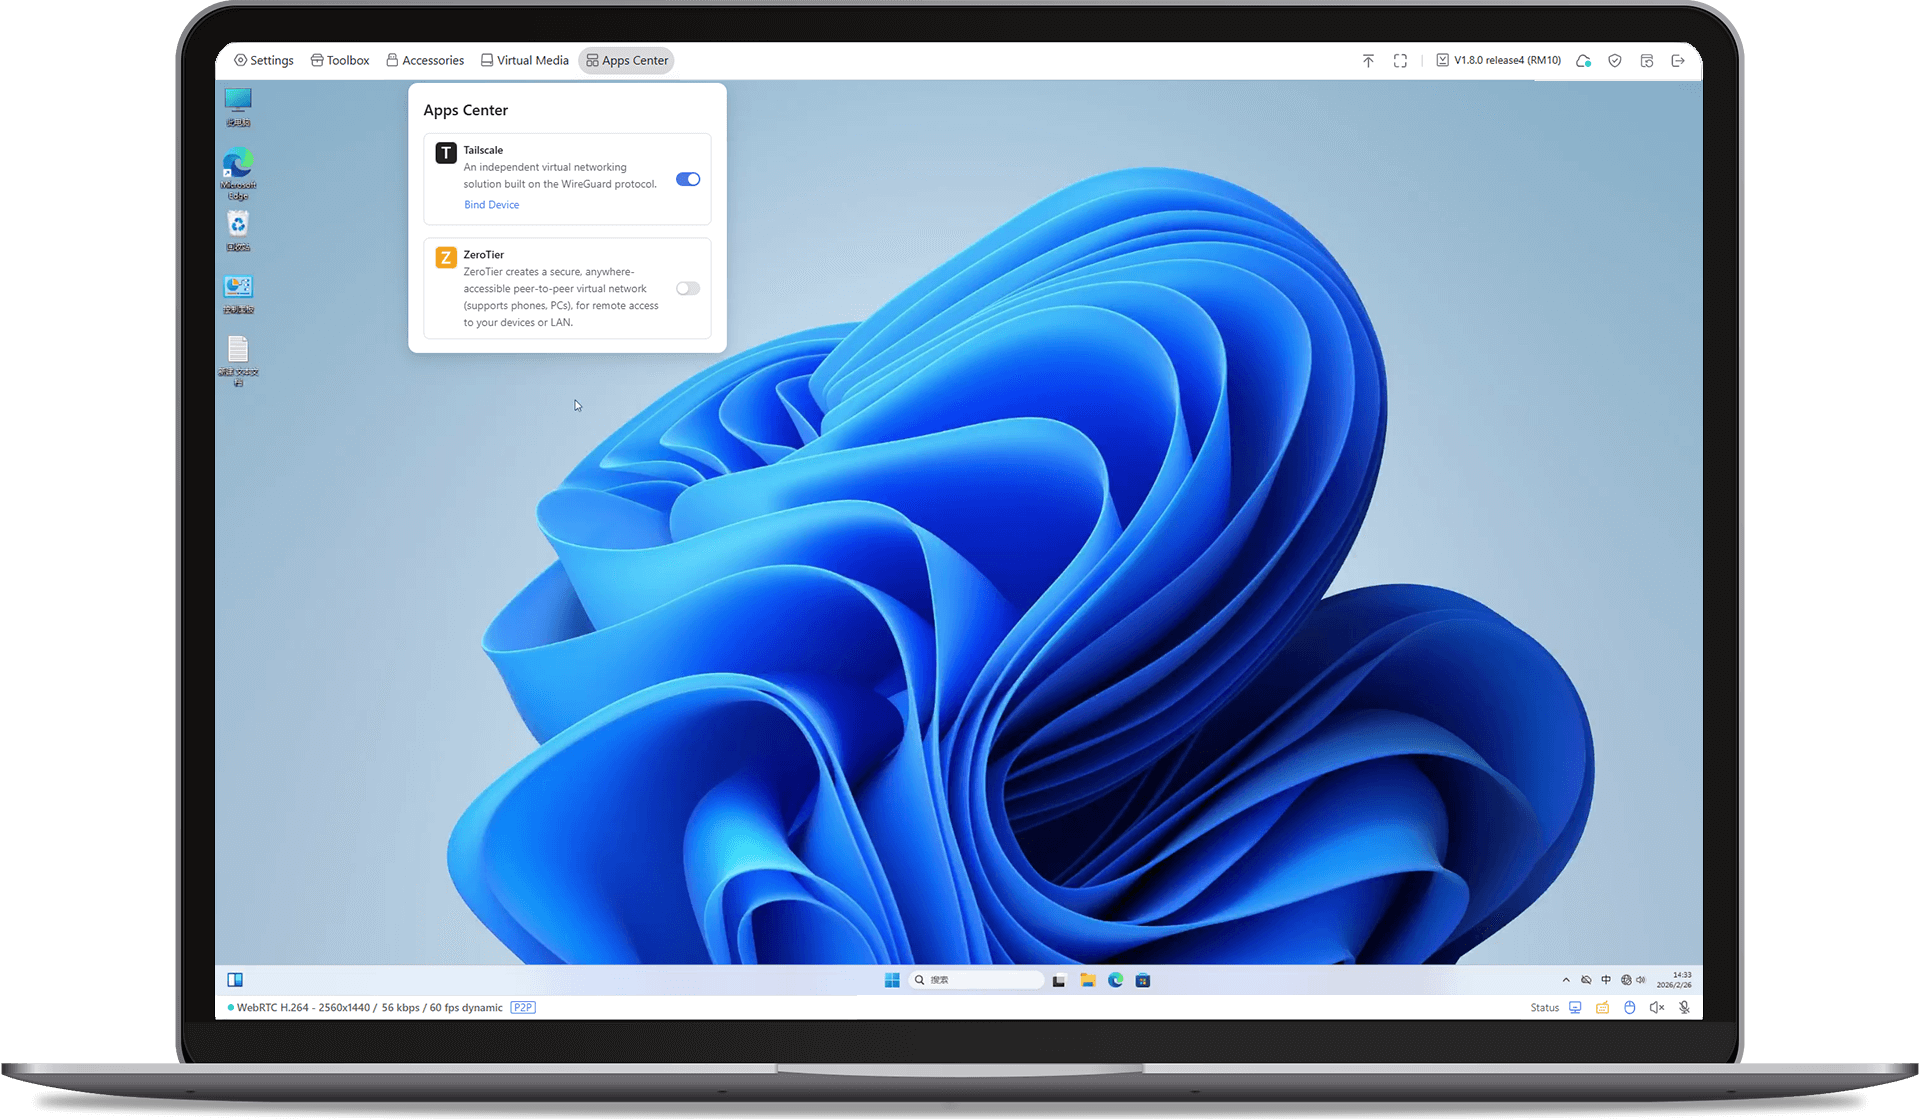Viewport: 1920px width, 1119px height.
Task: Expand the Windows tray hidden icons chevron
Action: click(x=1566, y=980)
